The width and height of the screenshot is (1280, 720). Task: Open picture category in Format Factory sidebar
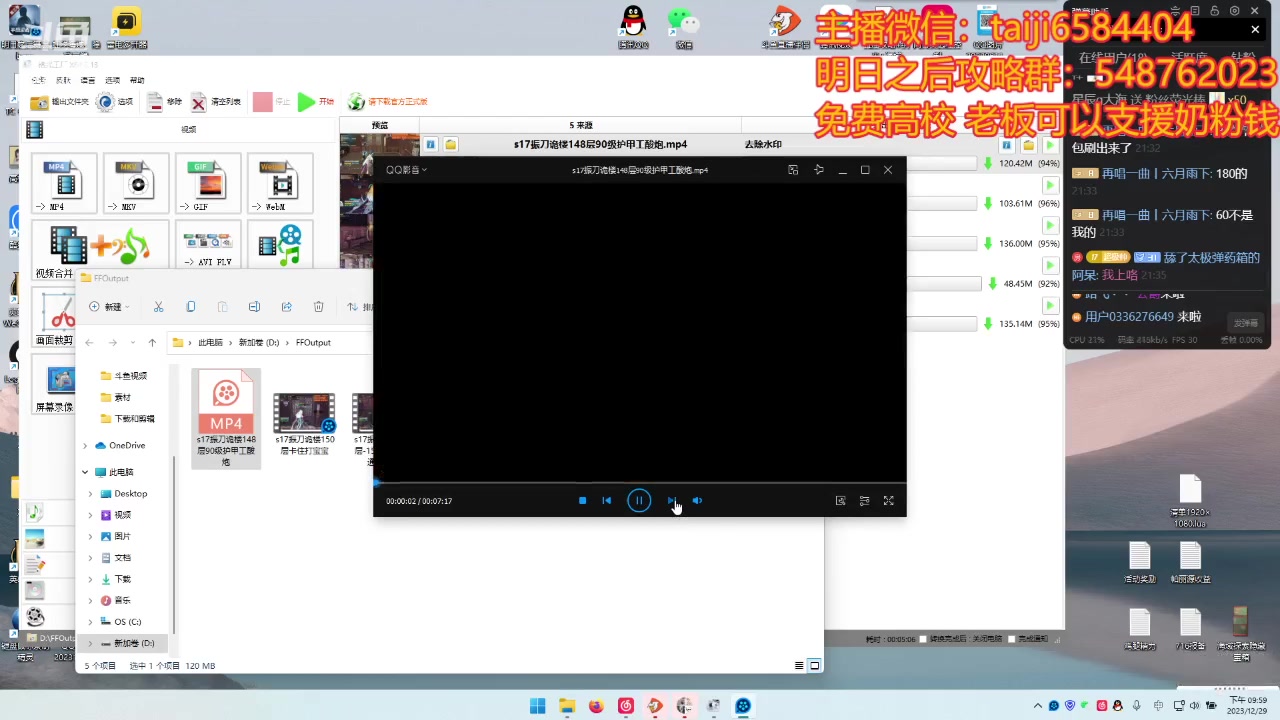point(35,539)
